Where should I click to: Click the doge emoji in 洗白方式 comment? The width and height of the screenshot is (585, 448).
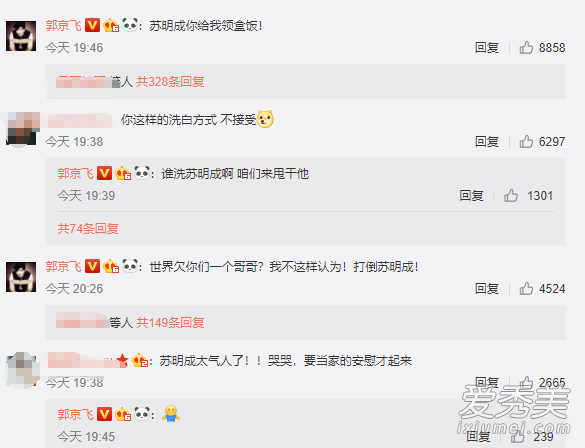(x=265, y=119)
